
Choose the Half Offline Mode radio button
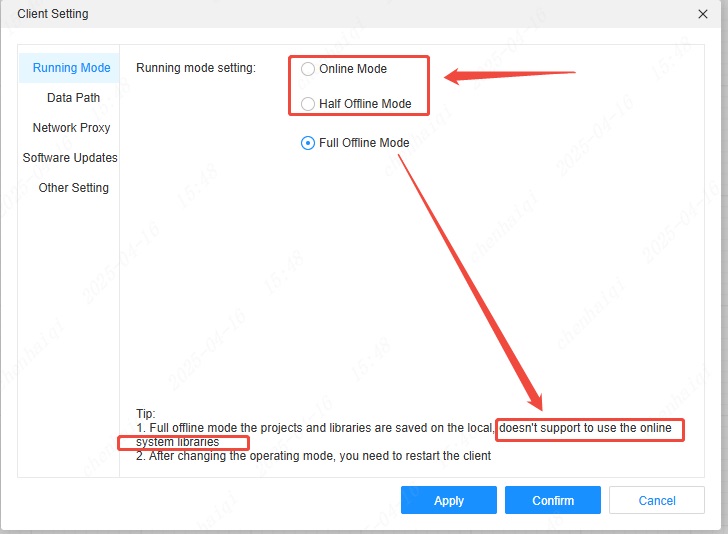pyautogui.click(x=308, y=104)
